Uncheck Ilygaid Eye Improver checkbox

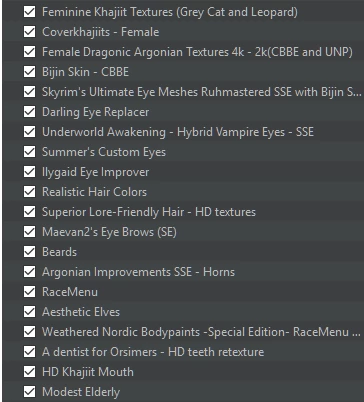point(29,172)
